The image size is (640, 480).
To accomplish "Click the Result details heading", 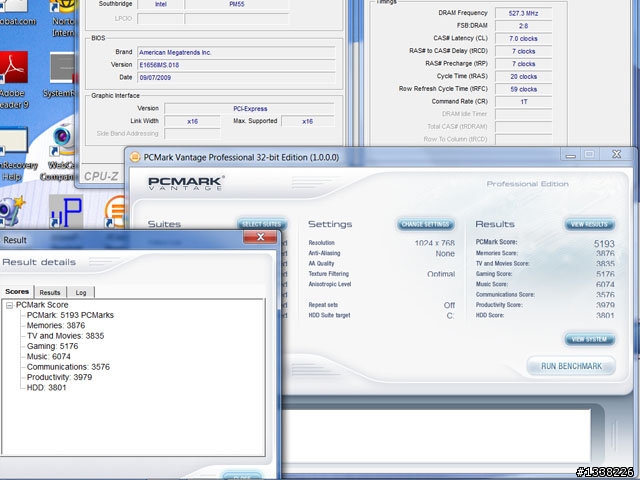I will (39, 262).
